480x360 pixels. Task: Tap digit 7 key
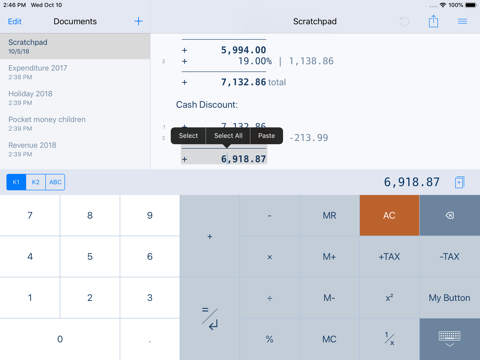[30, 216]
